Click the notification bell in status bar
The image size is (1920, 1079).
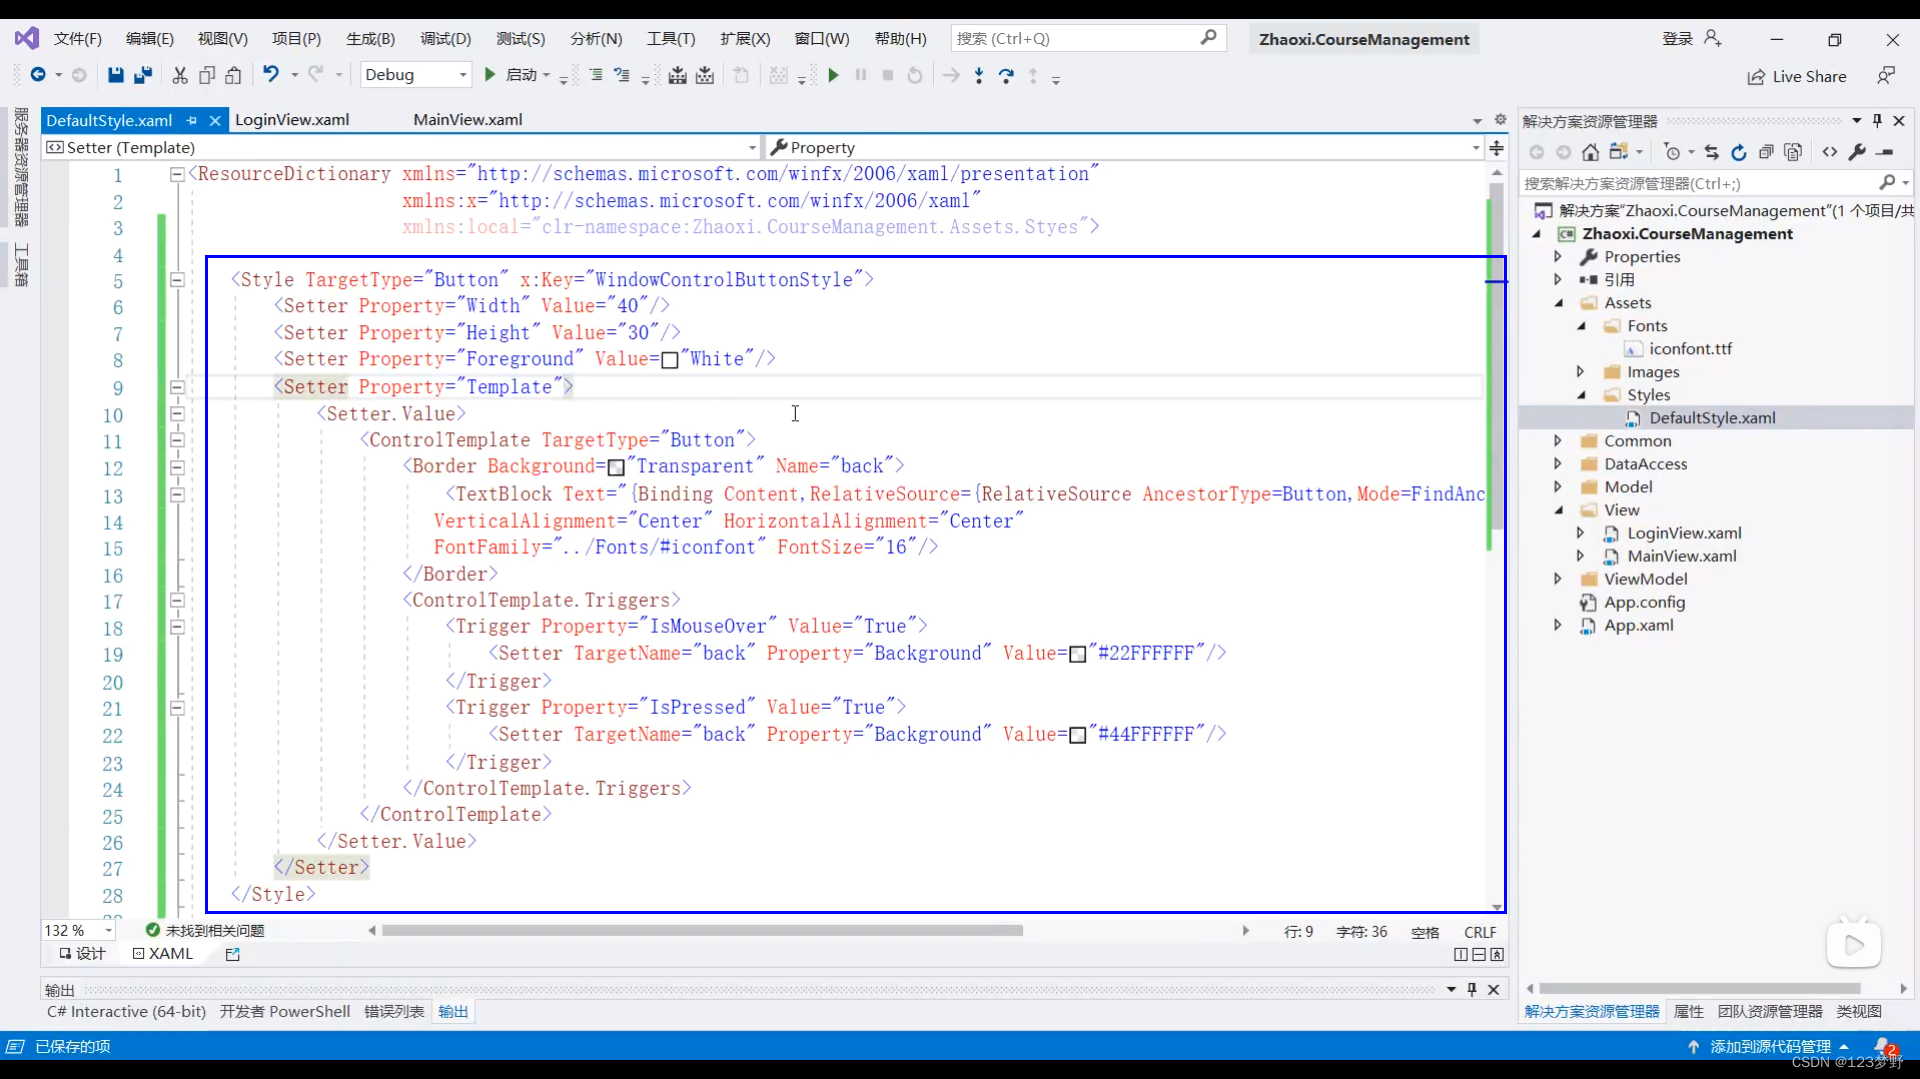(1884, 1046)
